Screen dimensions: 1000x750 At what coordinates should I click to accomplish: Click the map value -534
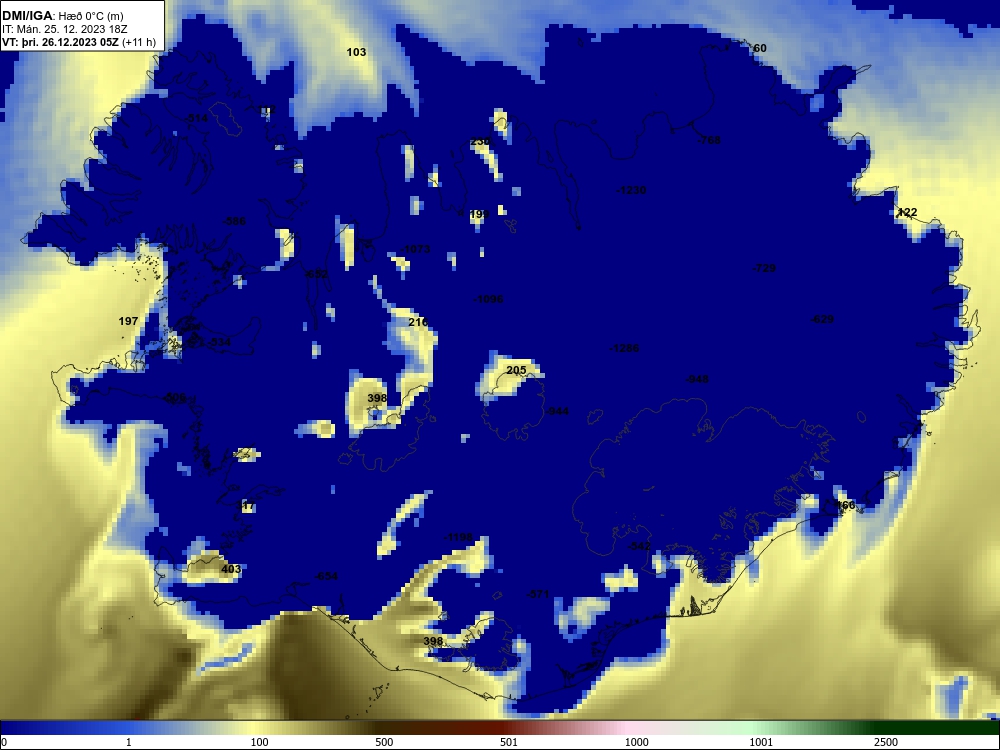(x=219, y=342)
